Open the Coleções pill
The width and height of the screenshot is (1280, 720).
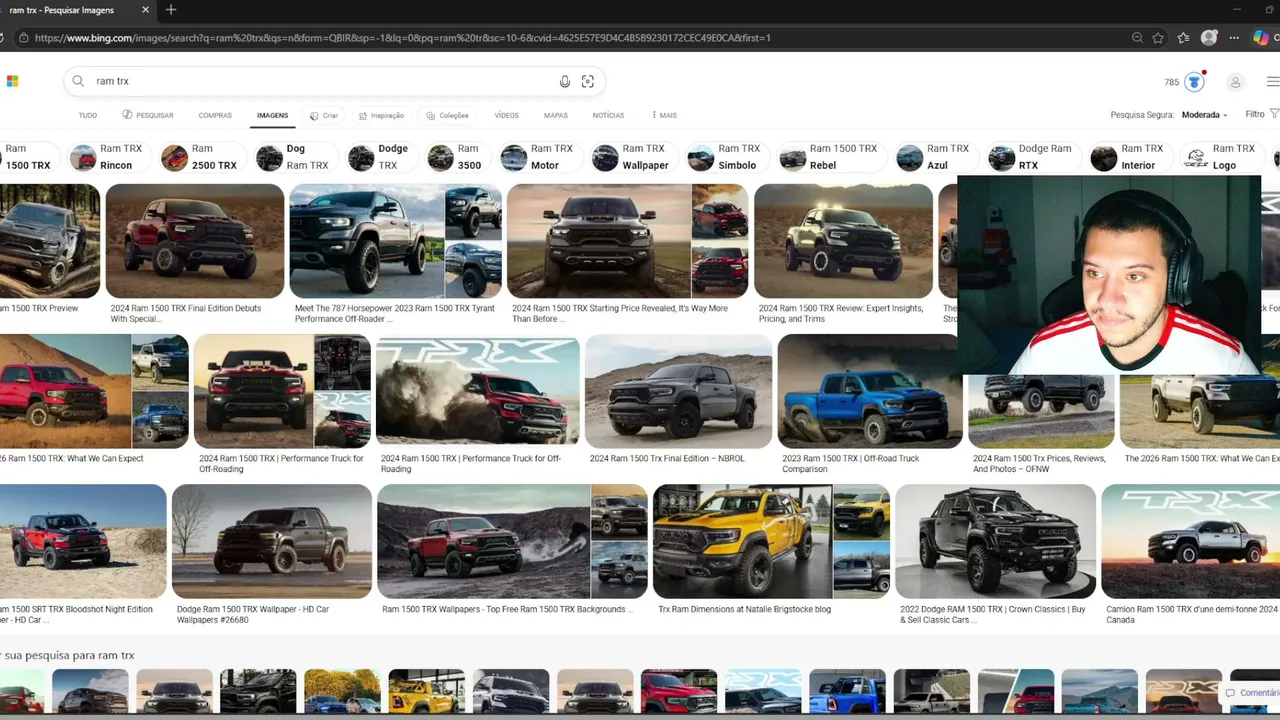click(446, 115)
